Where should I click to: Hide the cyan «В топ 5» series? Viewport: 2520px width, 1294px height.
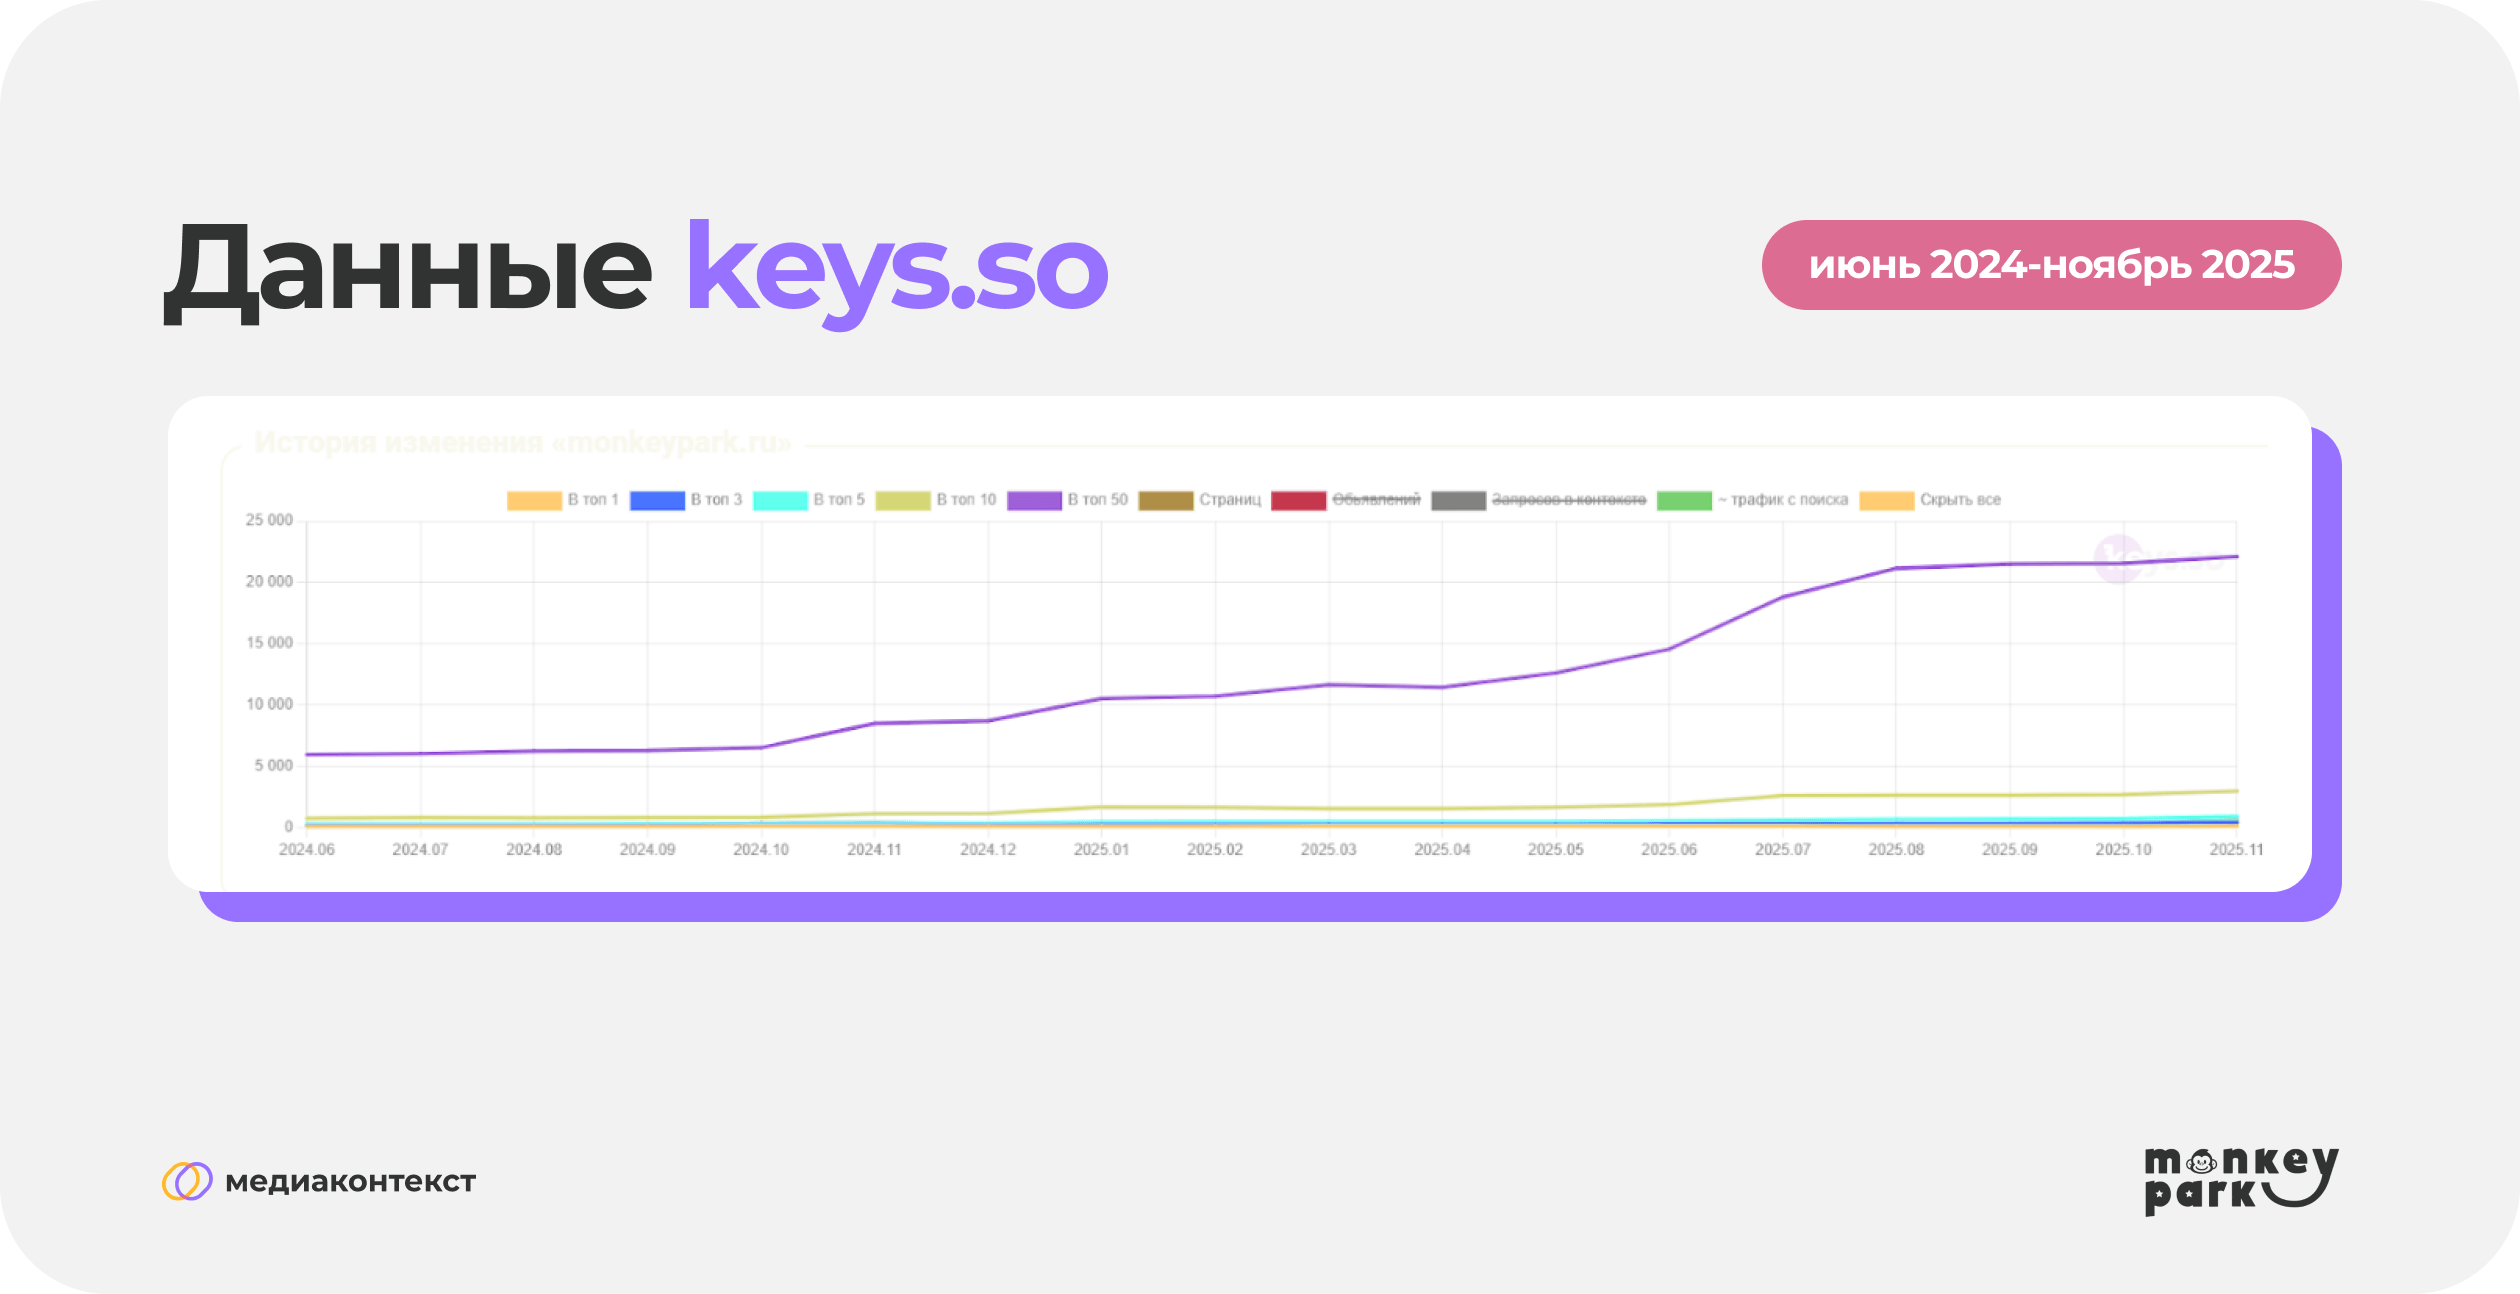tap(780, 501)
